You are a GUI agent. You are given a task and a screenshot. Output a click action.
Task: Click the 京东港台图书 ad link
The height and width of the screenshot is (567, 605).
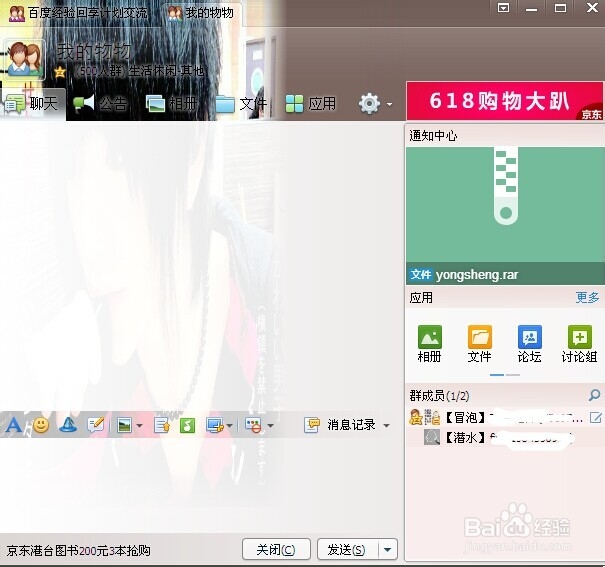[78, 550]
